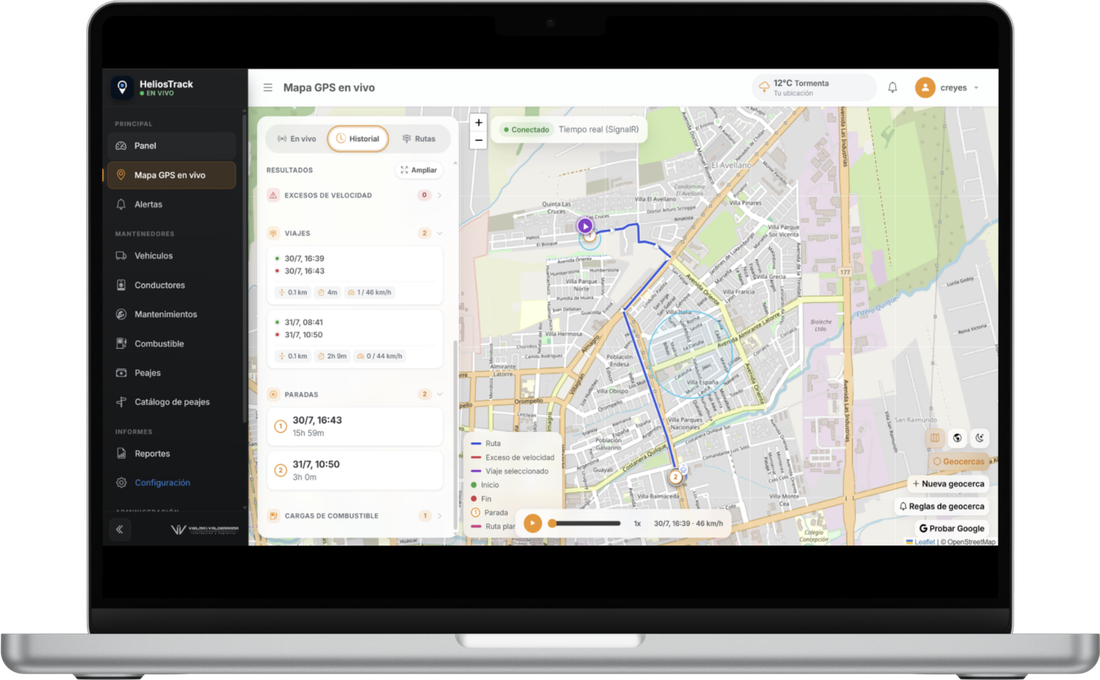Screen dimensions: 1100x680
Task: Click the Reportes document icon in the sidebar
Action: (121, 453)
